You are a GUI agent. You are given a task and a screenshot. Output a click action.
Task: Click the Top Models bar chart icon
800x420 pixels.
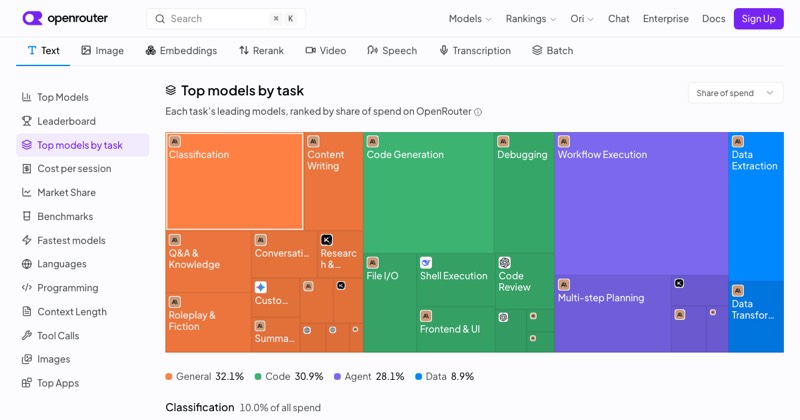point(27,97)
